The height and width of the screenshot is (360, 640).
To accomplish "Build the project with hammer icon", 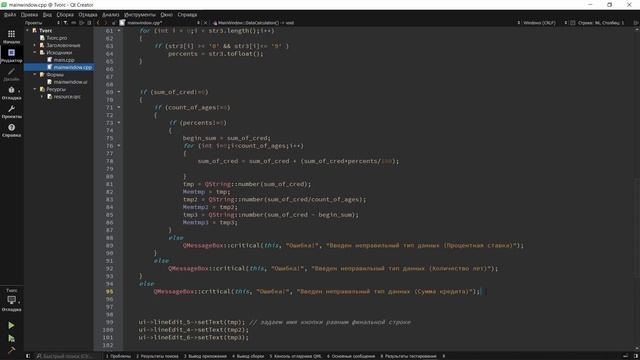I will [x=11, y=350].
